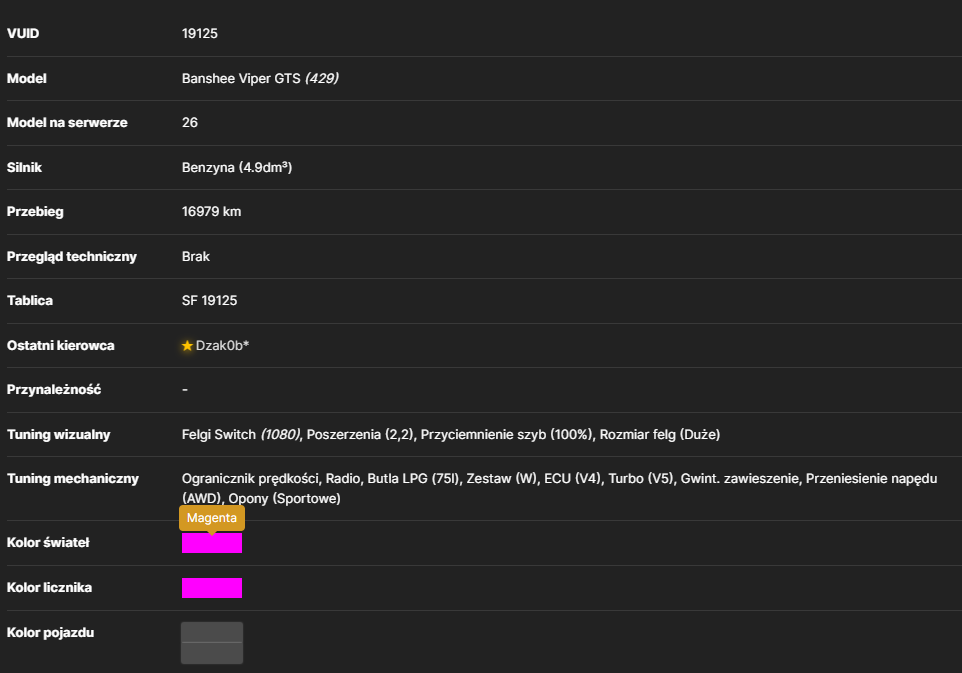Click the engine value Benzyna (4.9dm³)
This screenshot has width=962, height=673.
pyautogui.click(x=237, y=167)
